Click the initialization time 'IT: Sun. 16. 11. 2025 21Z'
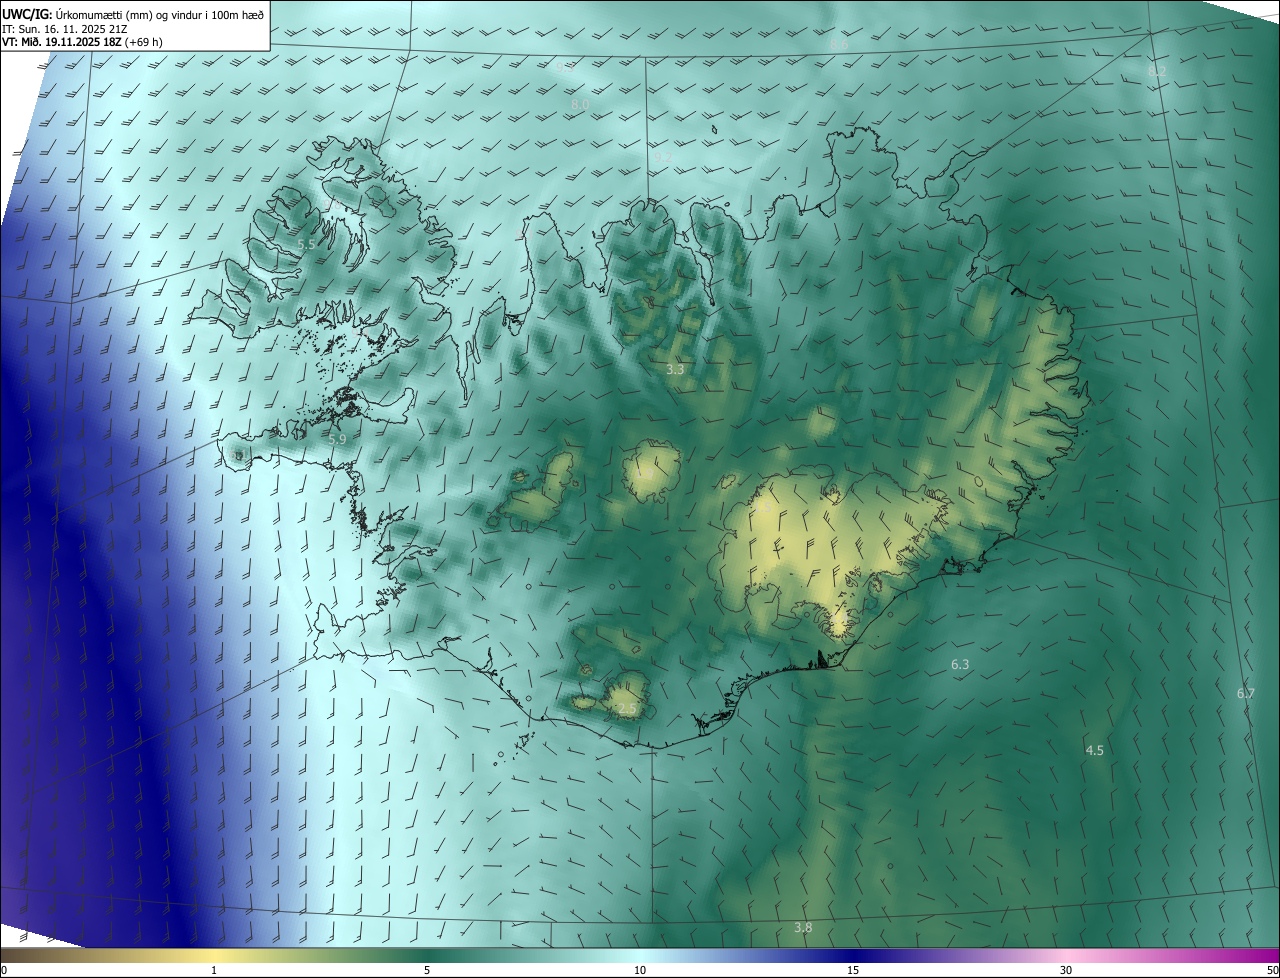Screen dimensions: 1280x978 (64, 29)
